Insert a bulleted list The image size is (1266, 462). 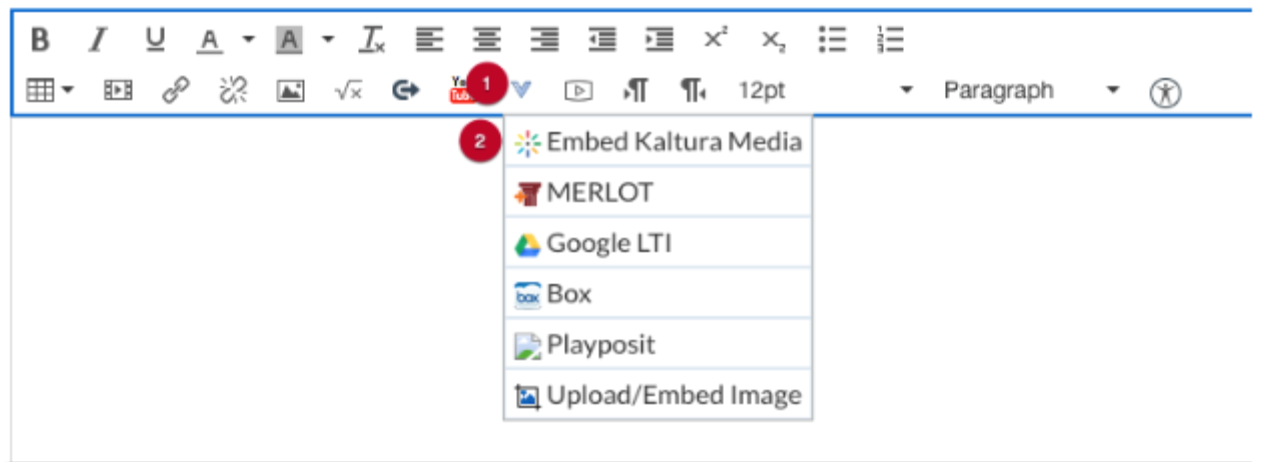point(832,40)
